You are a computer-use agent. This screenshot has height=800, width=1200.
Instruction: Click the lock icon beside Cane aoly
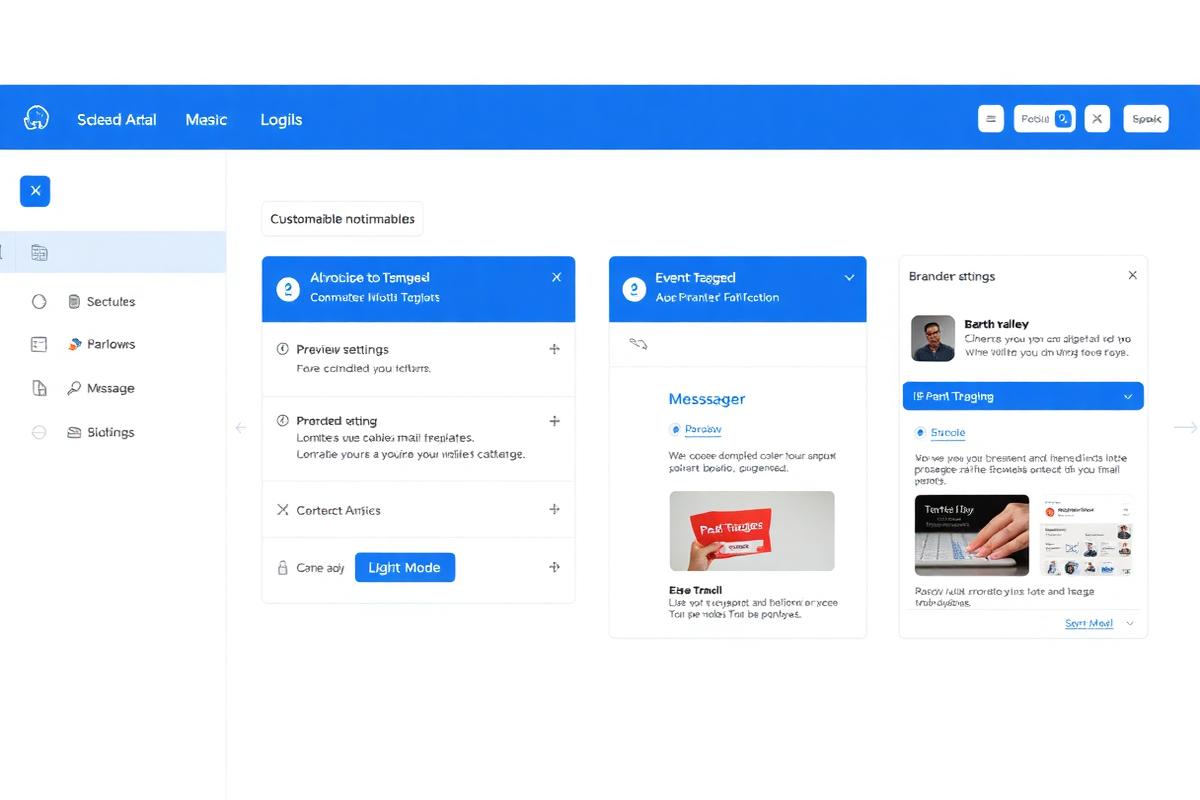point(282,568)
